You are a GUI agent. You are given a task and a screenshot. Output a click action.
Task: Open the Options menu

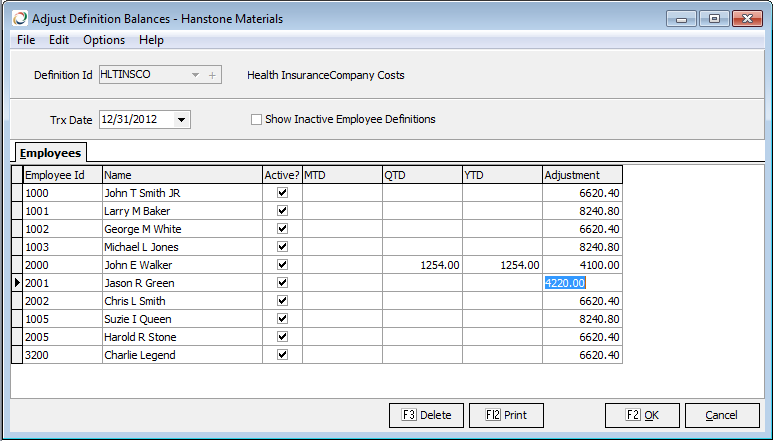104,40
